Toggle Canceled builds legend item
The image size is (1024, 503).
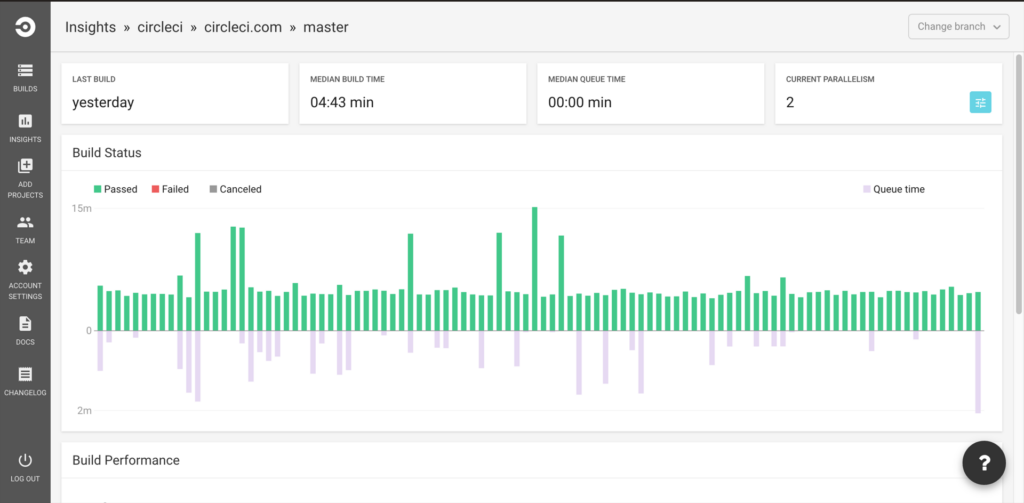pyautogui.click(x=235, y=189)
